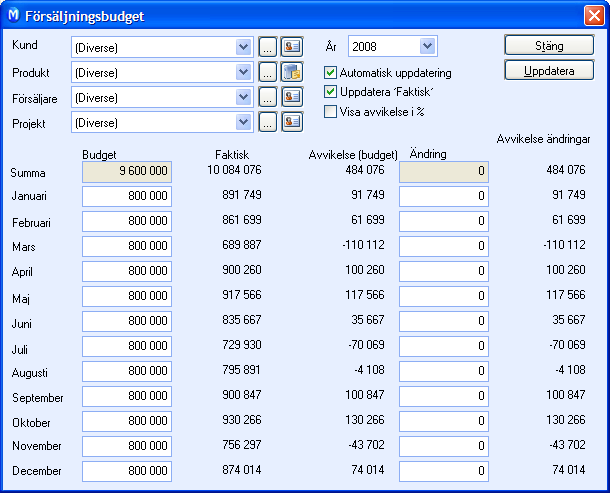Click the Stäng button
The image size is (610, 493).
[x=549, y=46]
